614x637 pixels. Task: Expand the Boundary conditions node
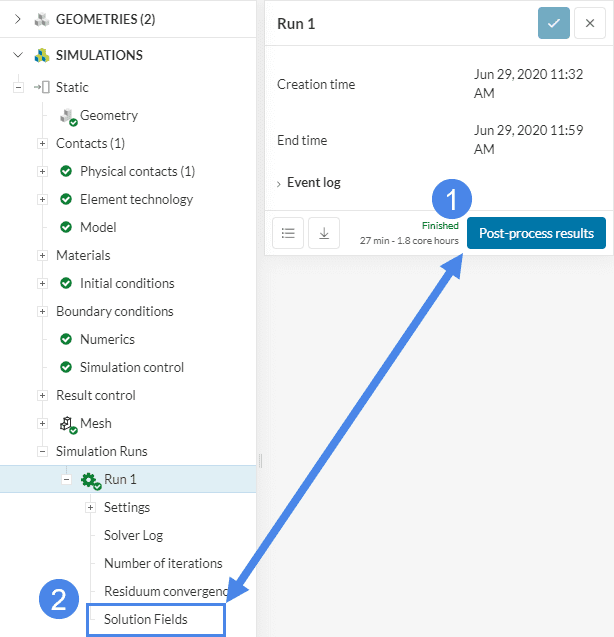coord(42,311)
